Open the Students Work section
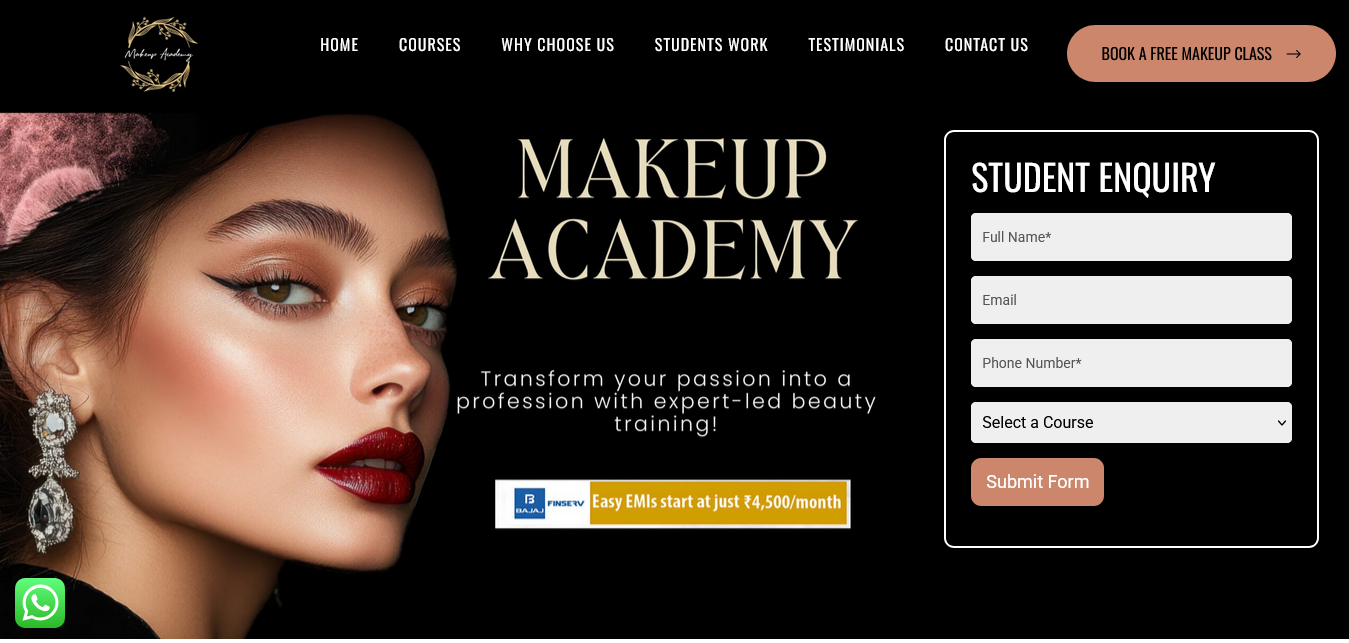Image resolution: width=1349 pixels, height=643 pixels. [x=711, y=45]
